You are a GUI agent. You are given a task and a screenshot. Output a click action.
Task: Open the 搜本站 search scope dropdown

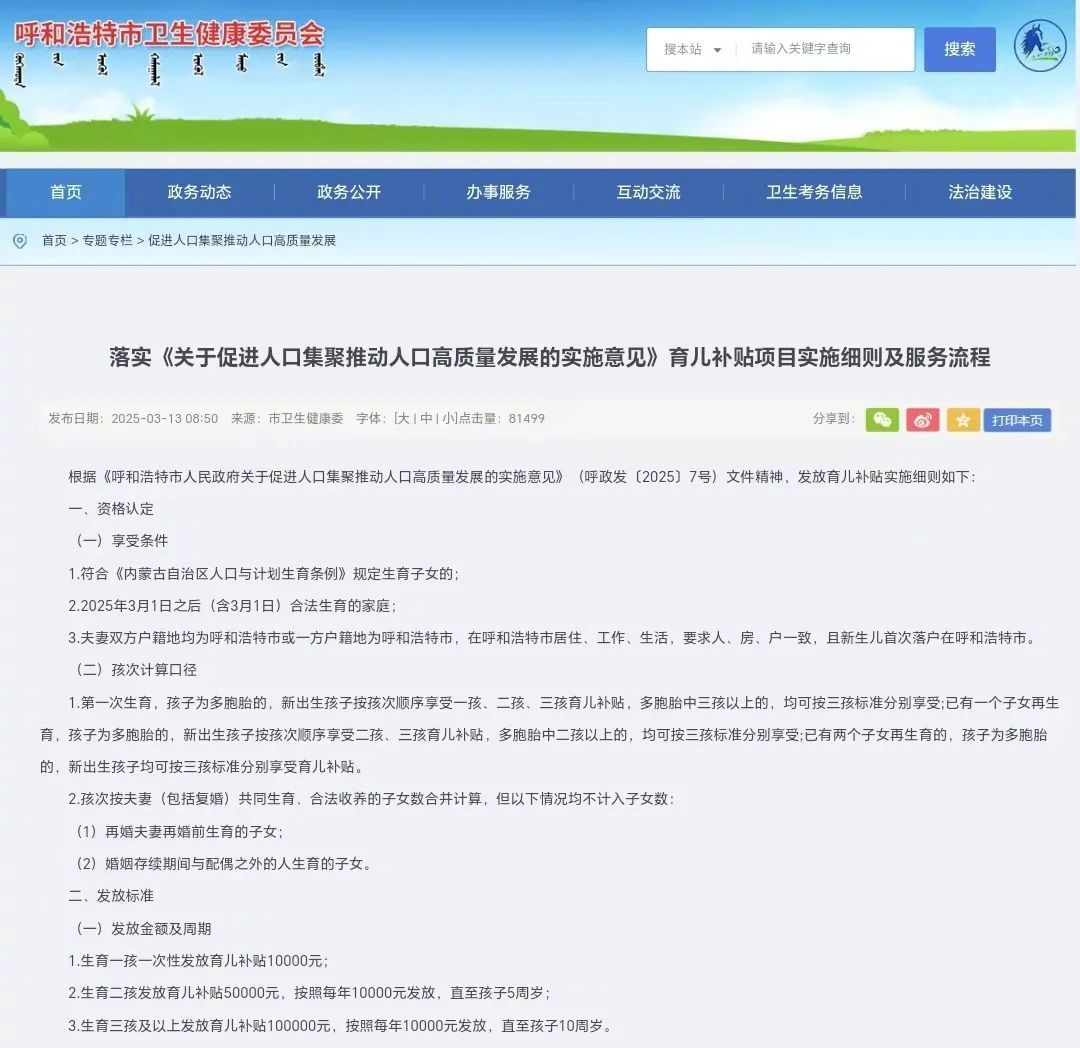tap(692, 49)
